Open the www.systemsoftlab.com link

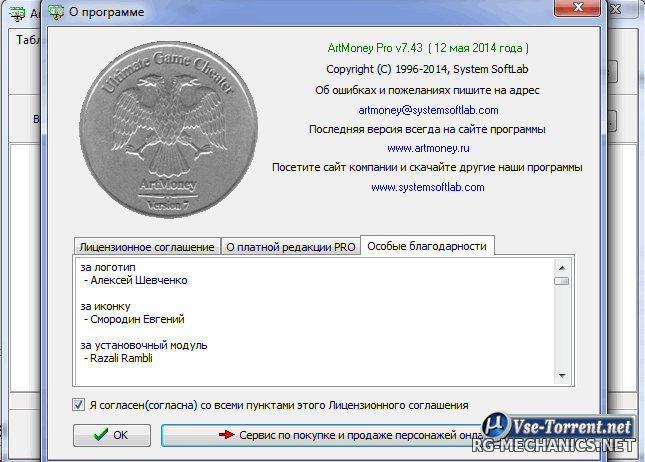coord(427,187)
